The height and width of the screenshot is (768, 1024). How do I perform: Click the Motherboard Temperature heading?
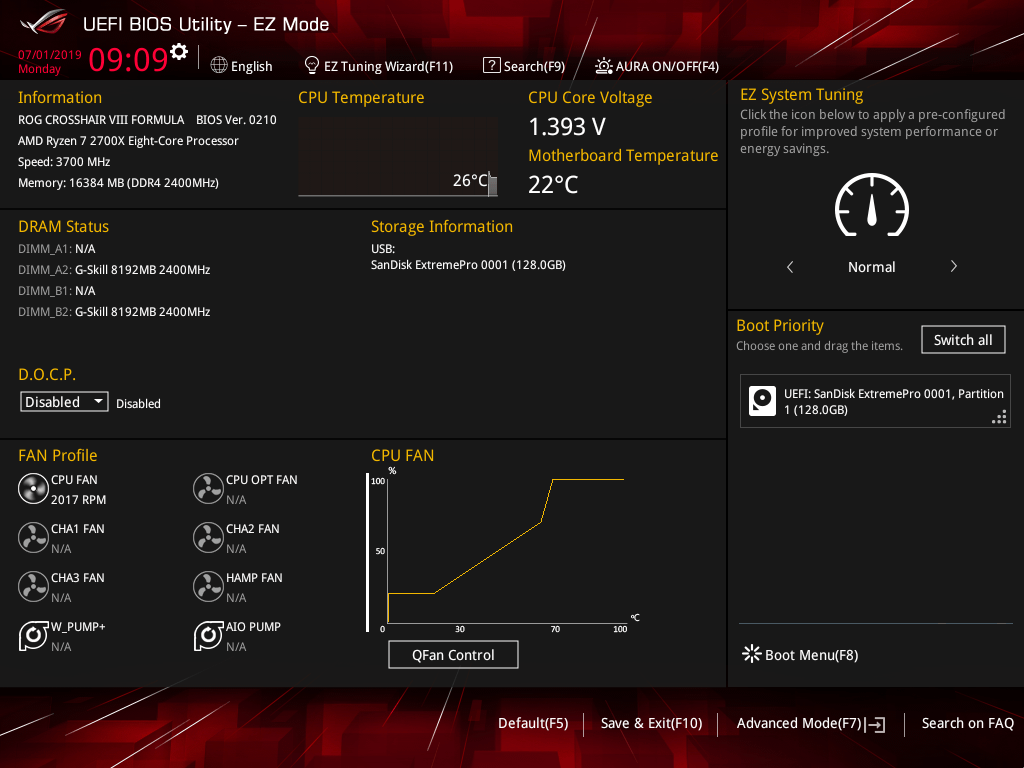coord(623,155)
